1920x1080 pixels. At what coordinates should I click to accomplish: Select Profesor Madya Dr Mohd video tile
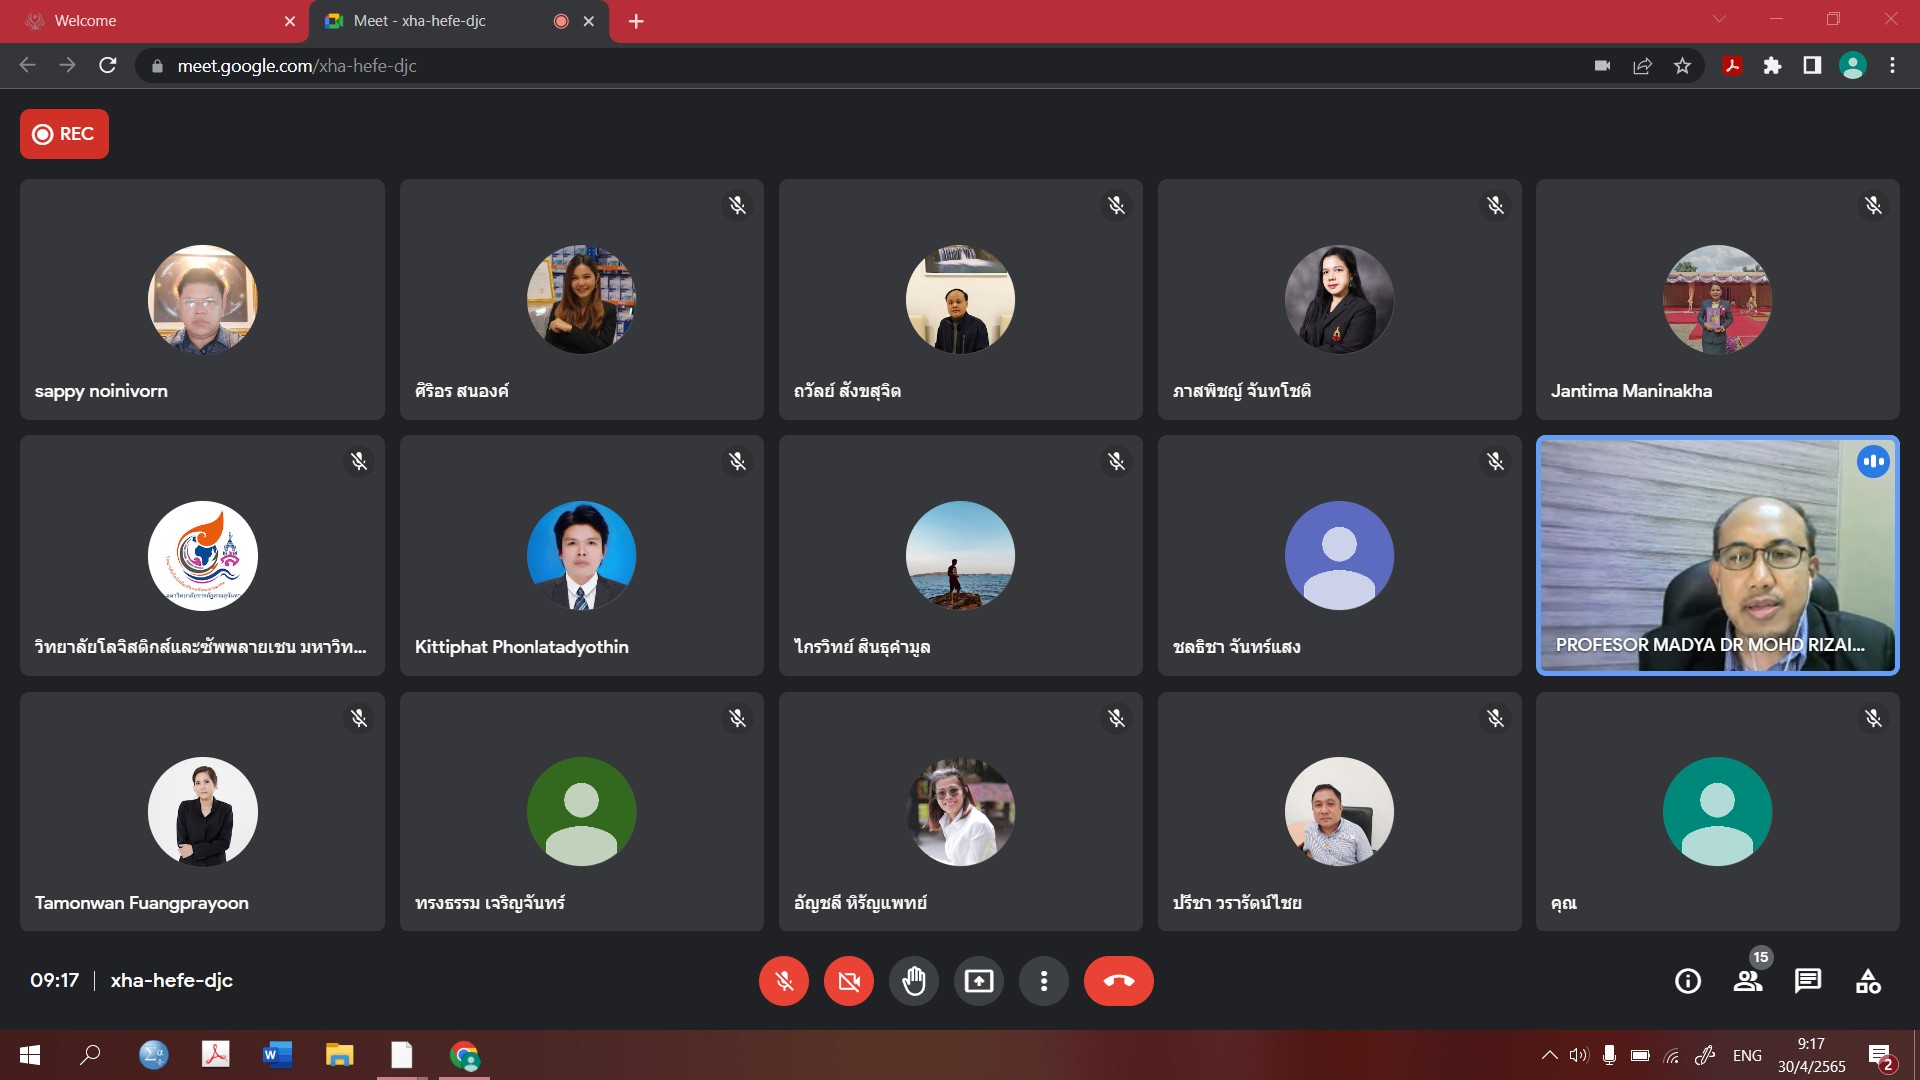pos(1717,556)
